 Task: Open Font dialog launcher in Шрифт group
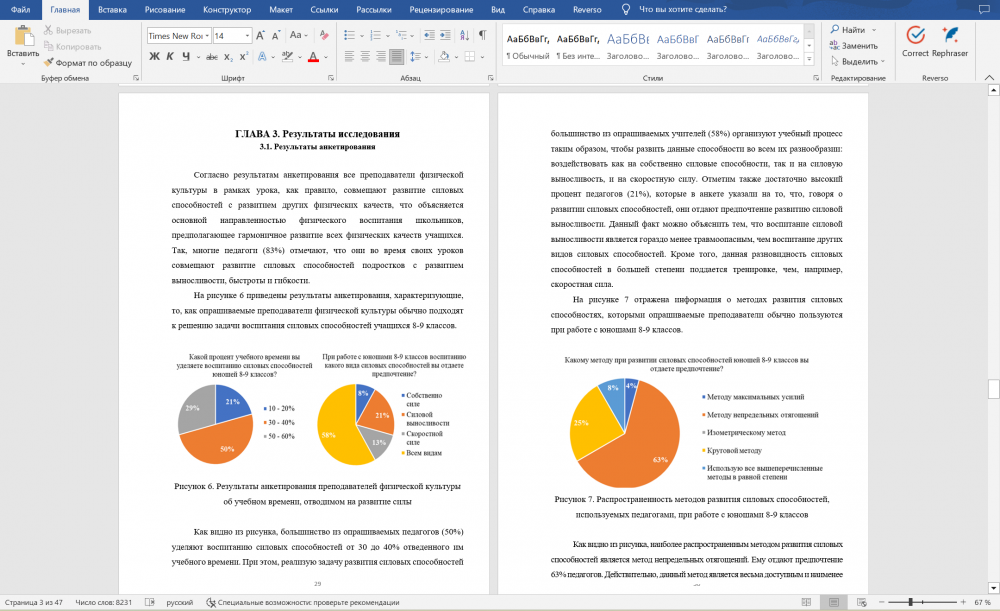pos(331,78)
